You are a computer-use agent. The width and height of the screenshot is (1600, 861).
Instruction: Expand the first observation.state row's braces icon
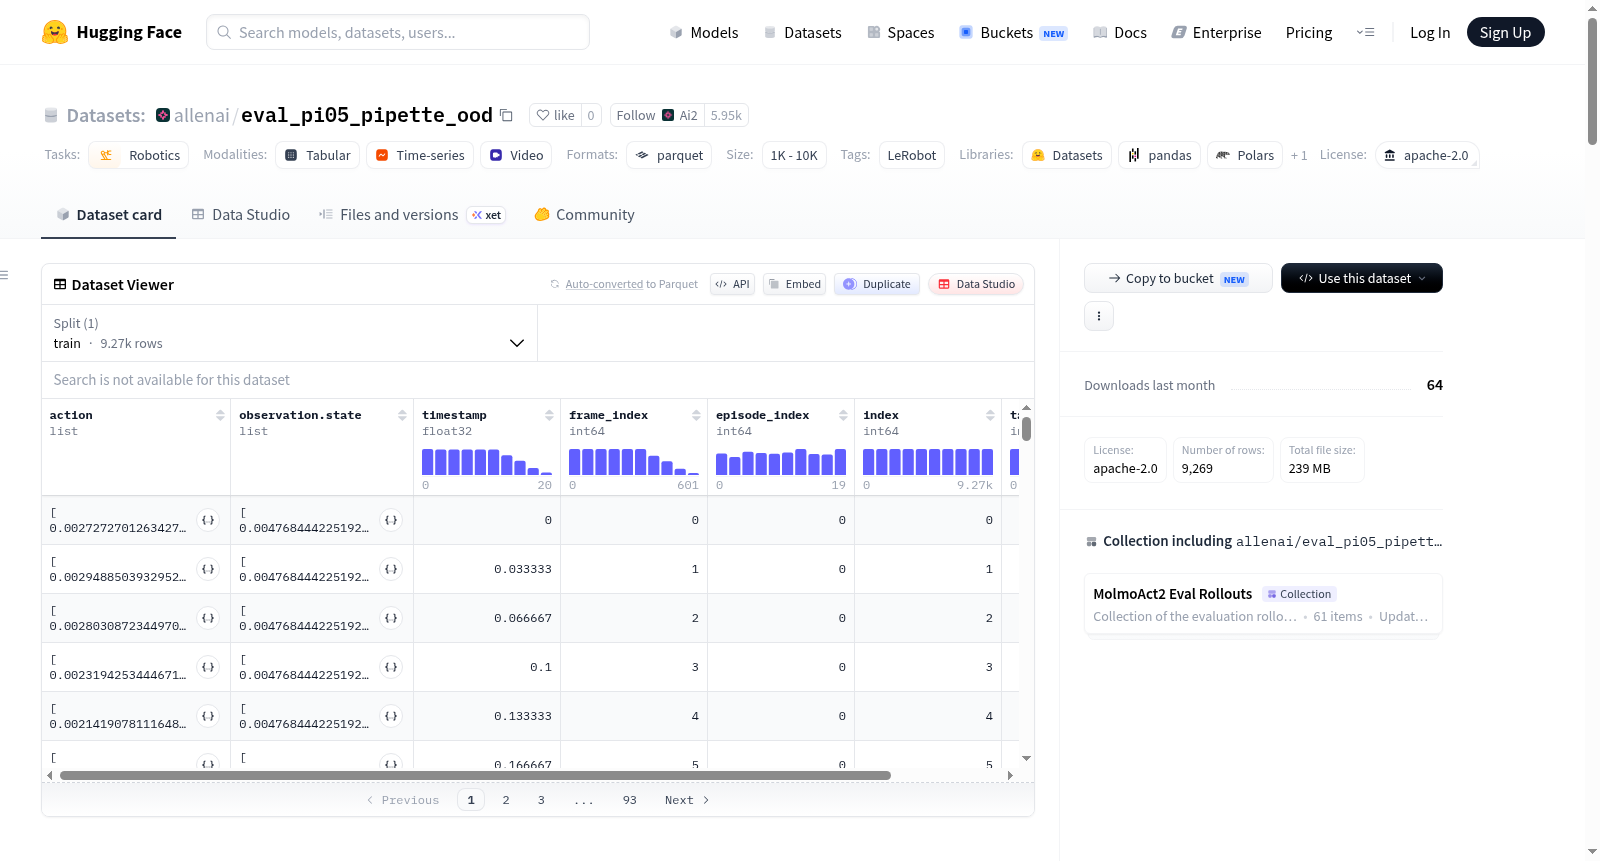click(x=391, y=520)
